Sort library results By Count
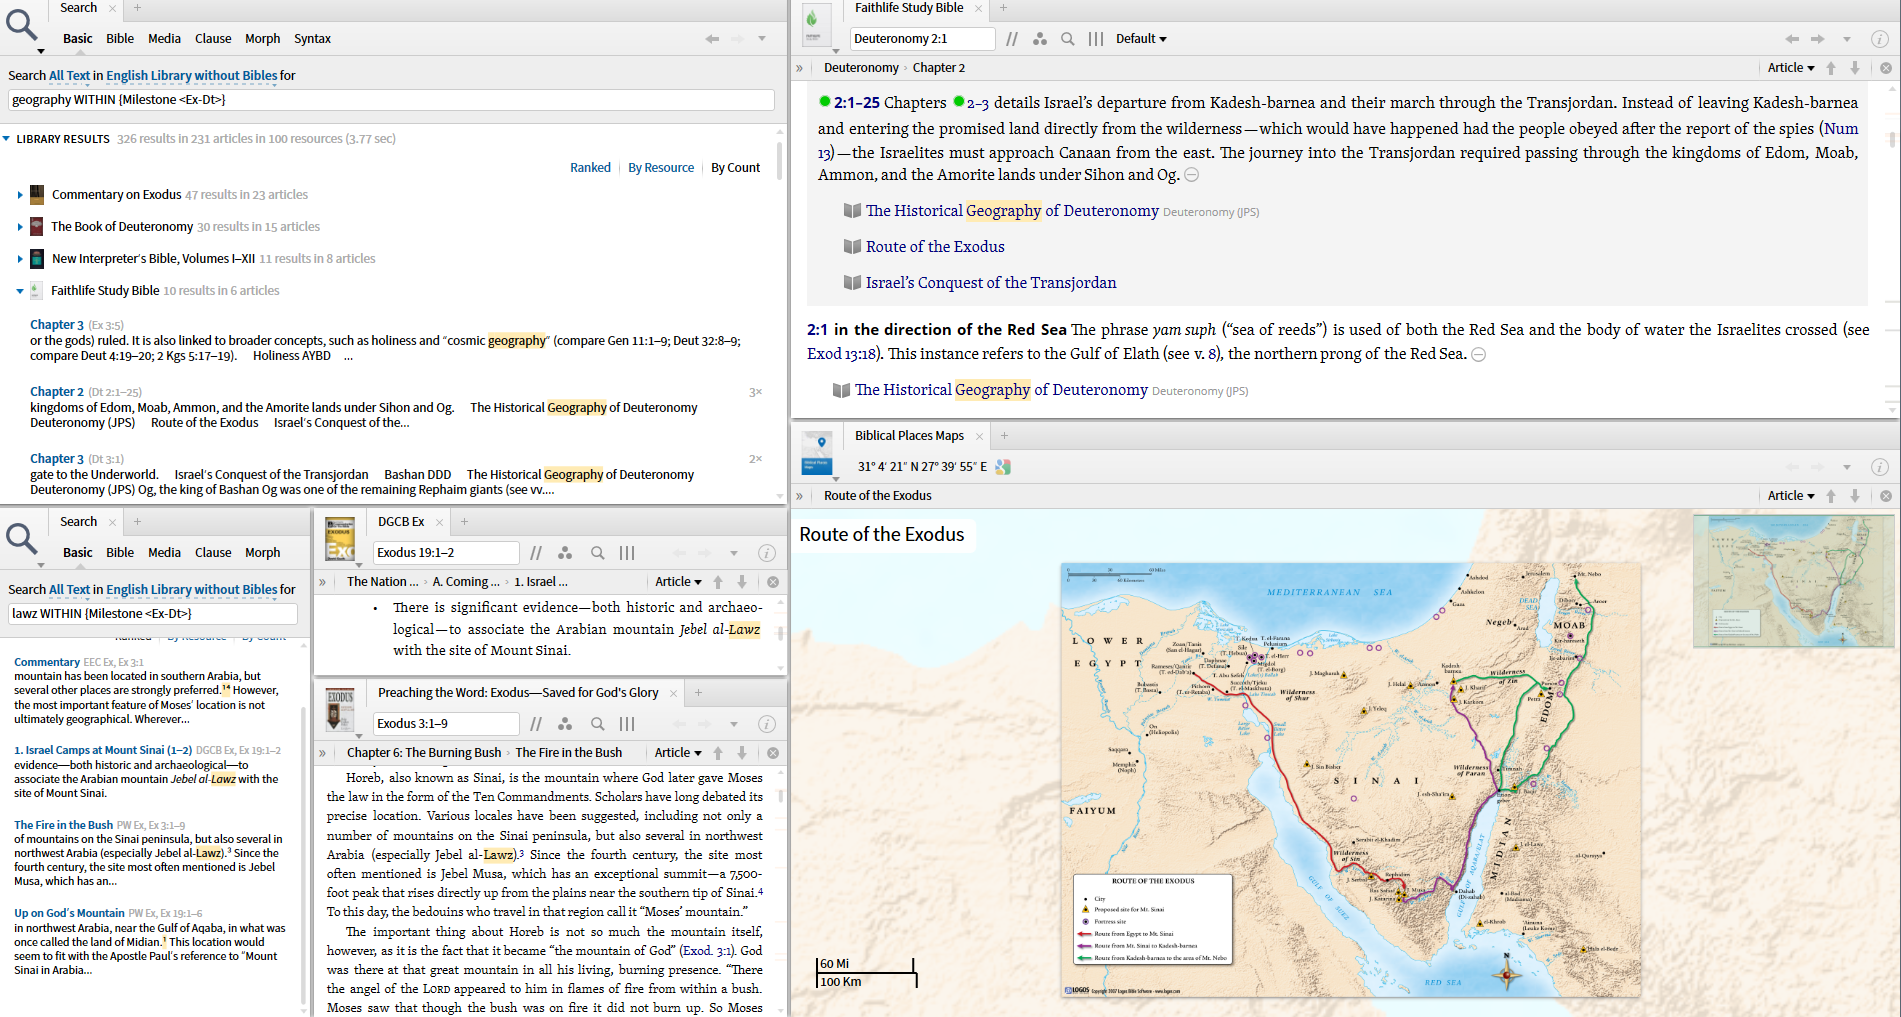The image size is (1901, 1017). tap(736, 168)
